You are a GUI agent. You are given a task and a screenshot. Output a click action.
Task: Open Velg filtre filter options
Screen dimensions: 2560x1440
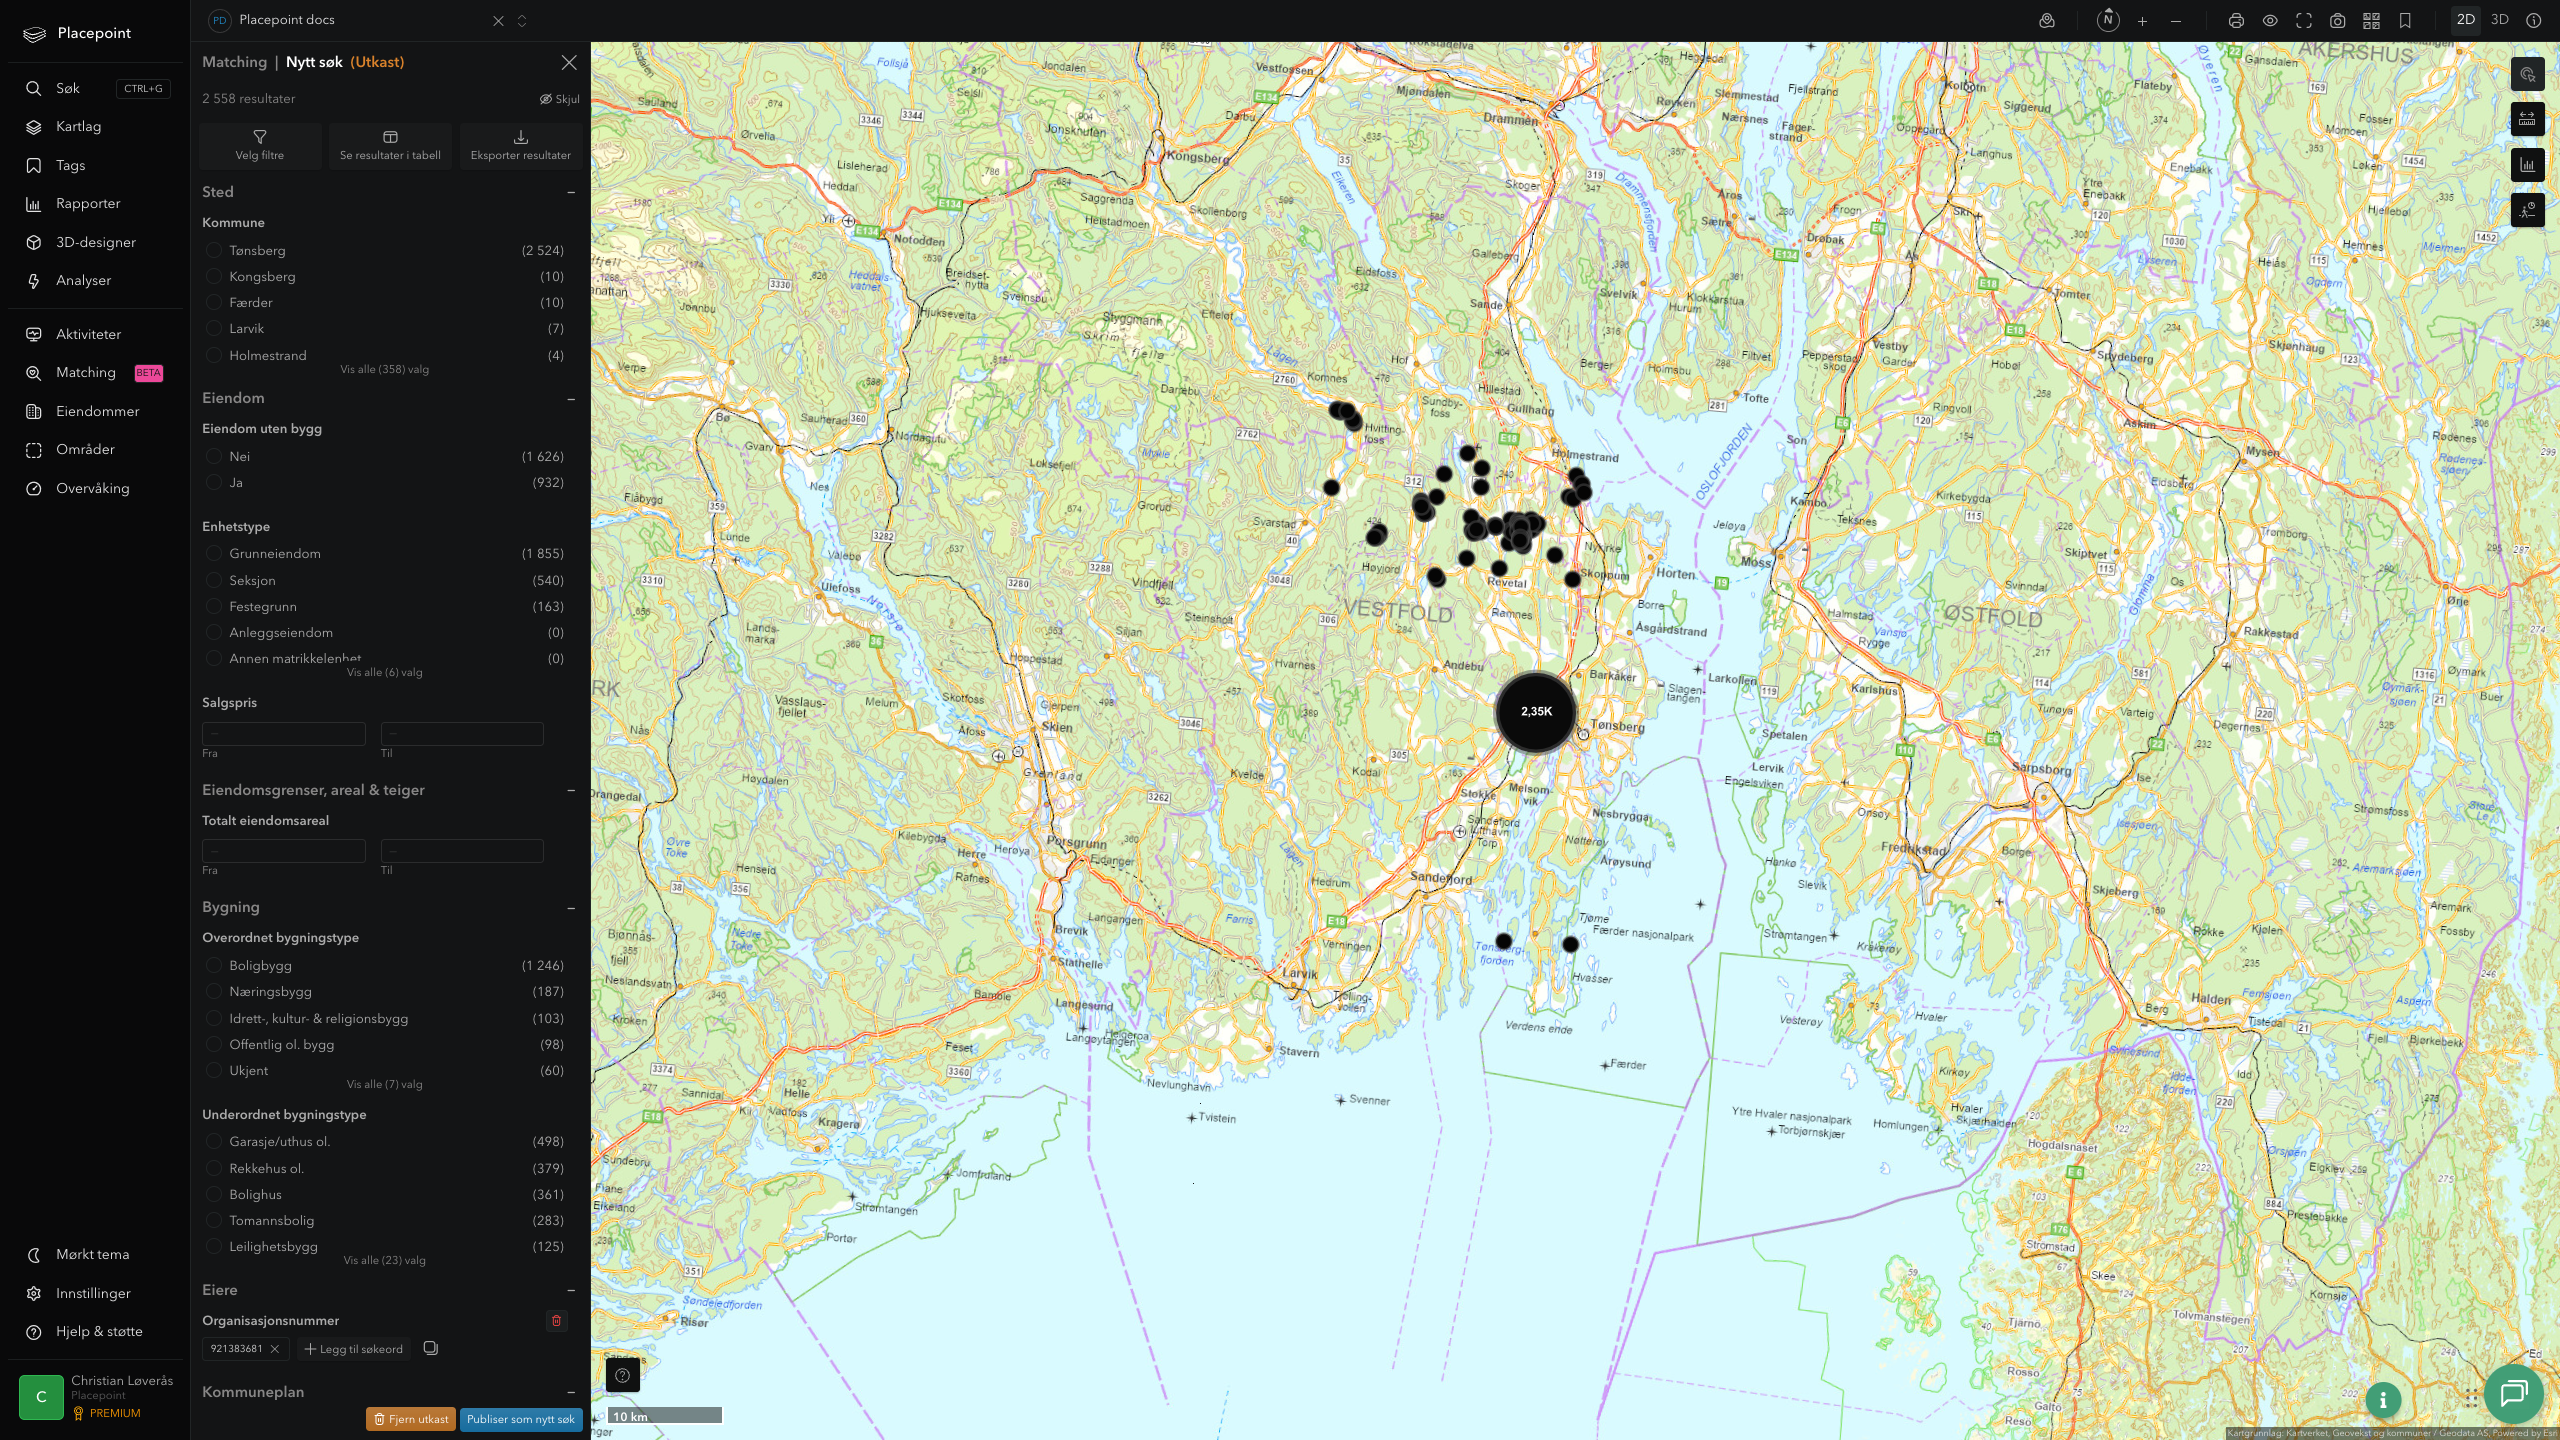click(260, 145)
